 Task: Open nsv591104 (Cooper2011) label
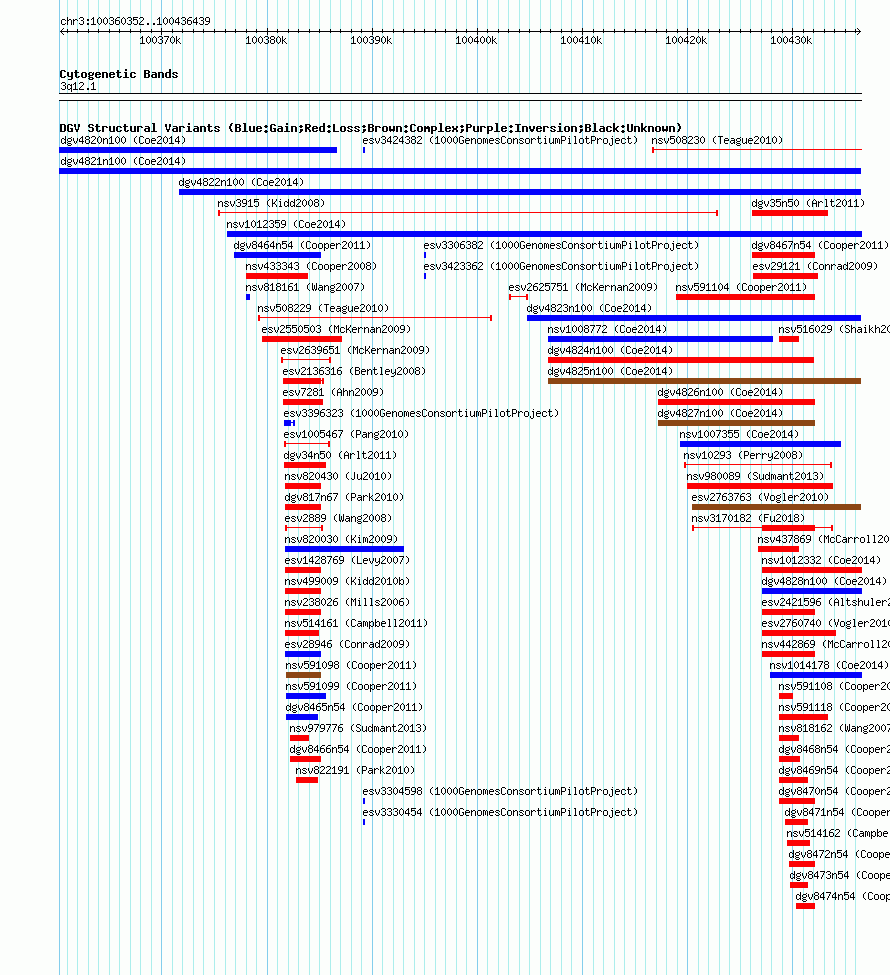pos(741,288)
